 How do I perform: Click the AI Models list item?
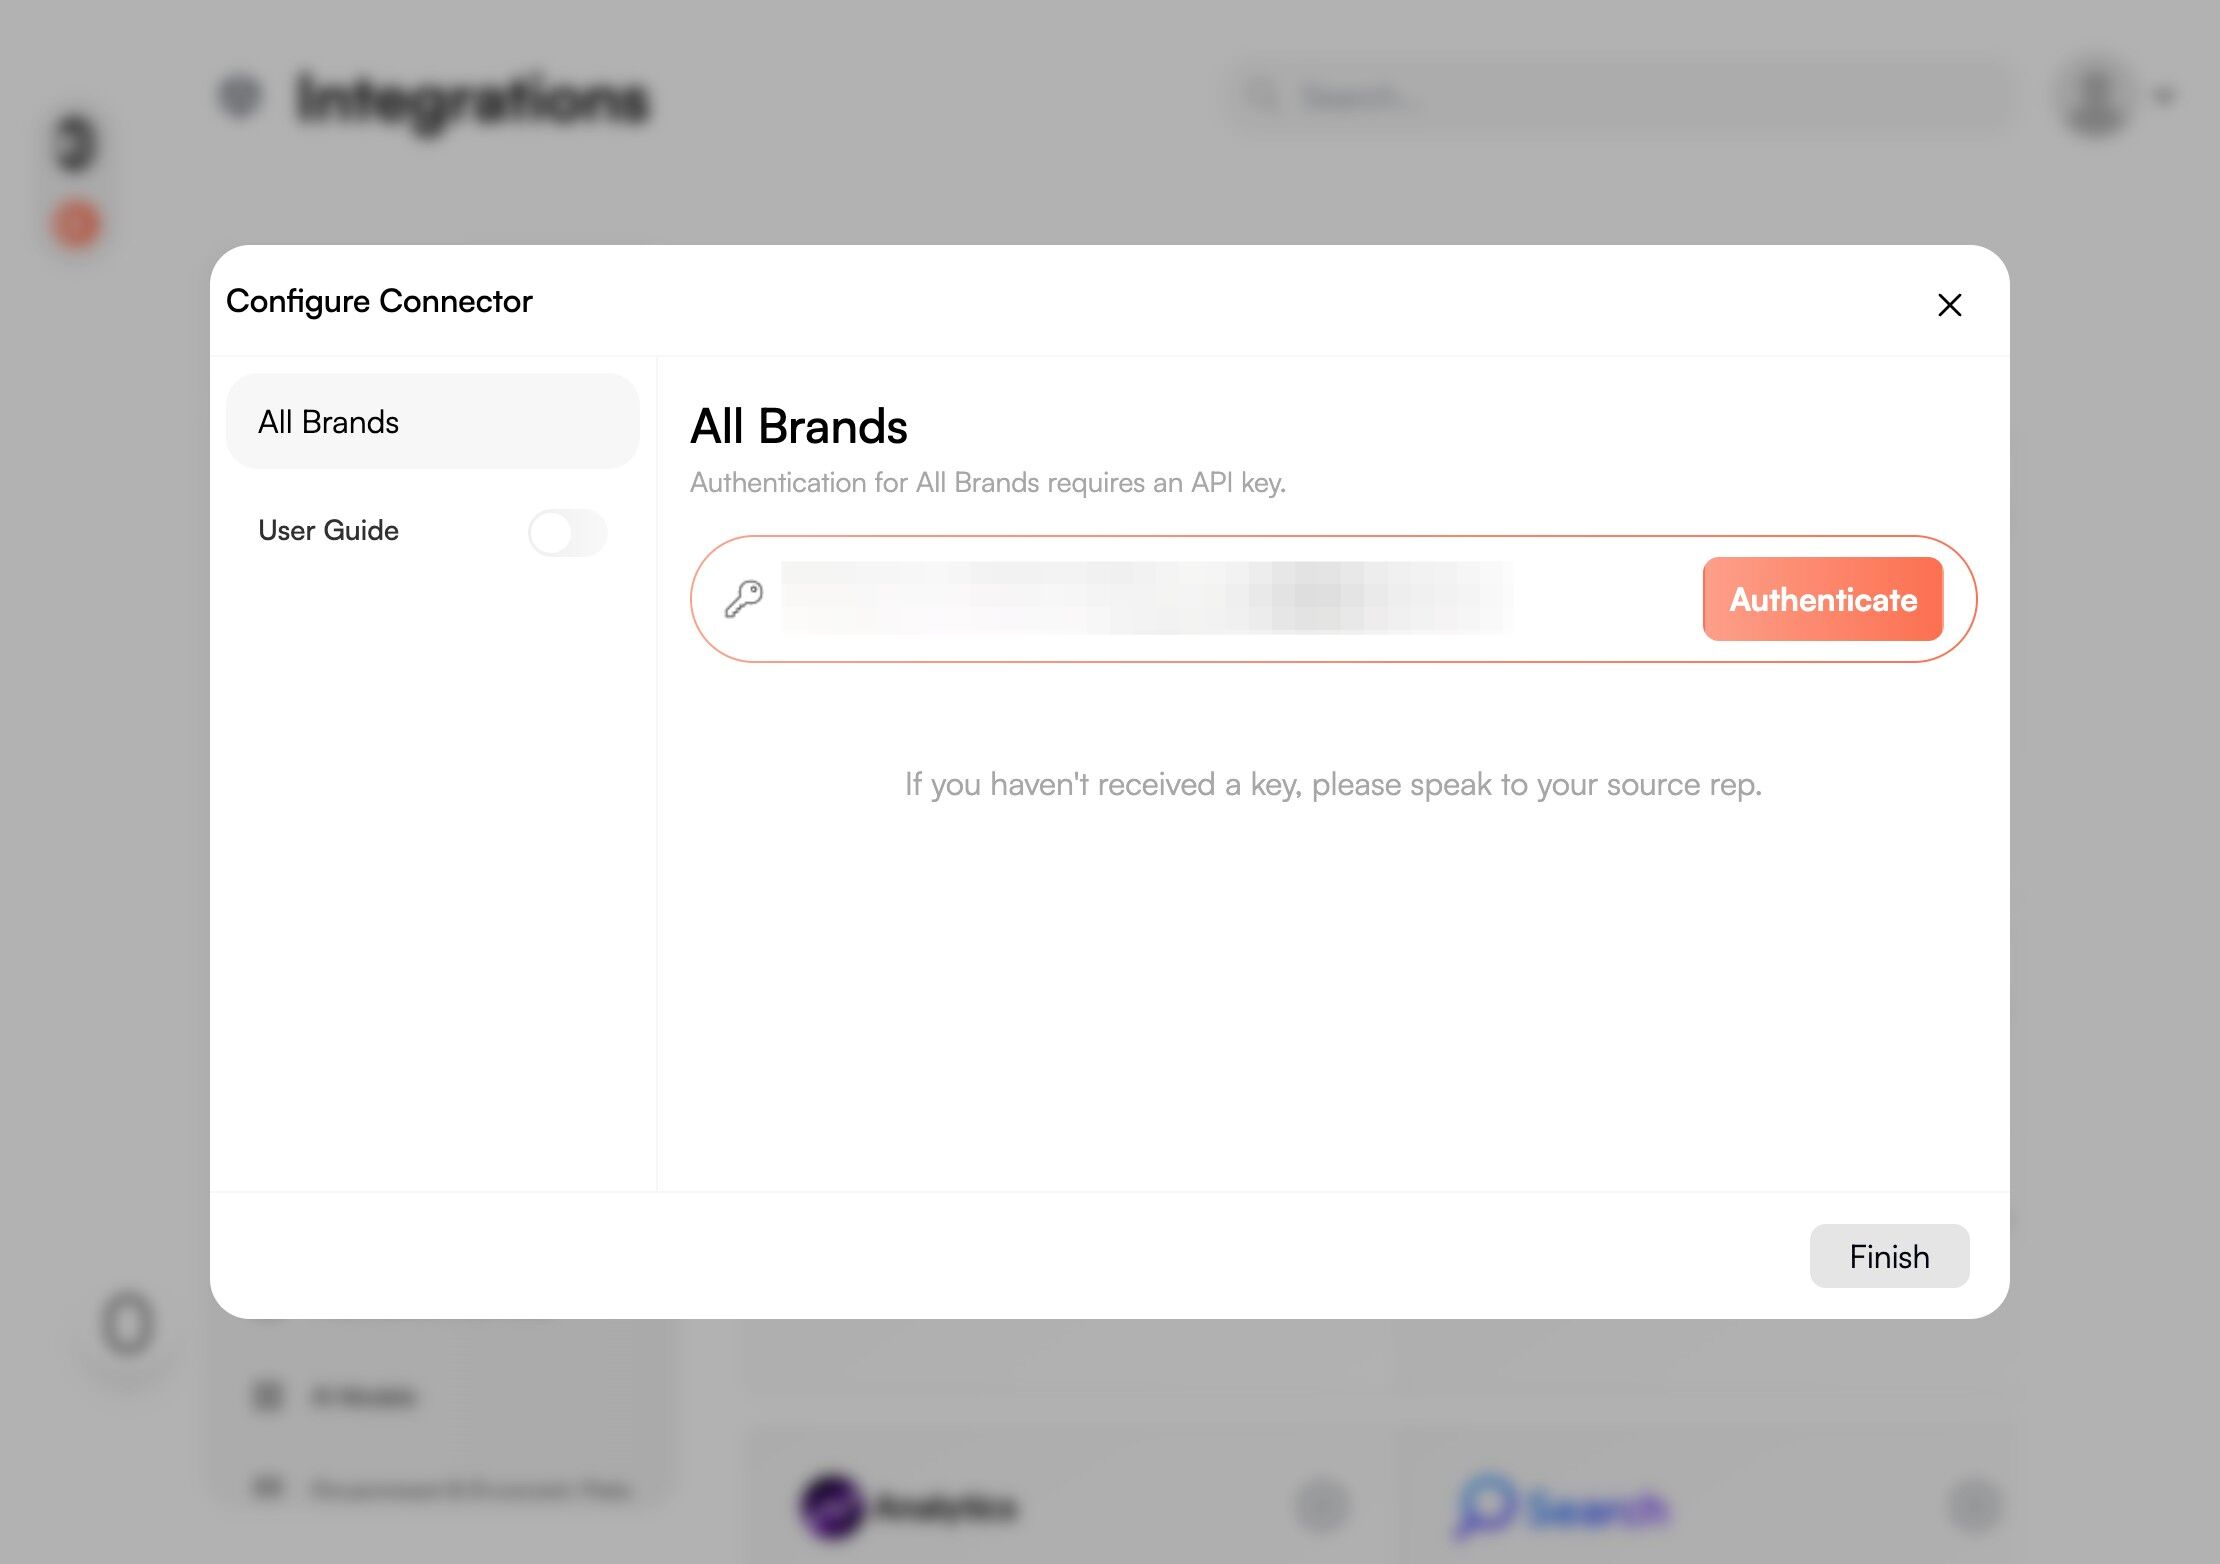[x=362, y=1396]
